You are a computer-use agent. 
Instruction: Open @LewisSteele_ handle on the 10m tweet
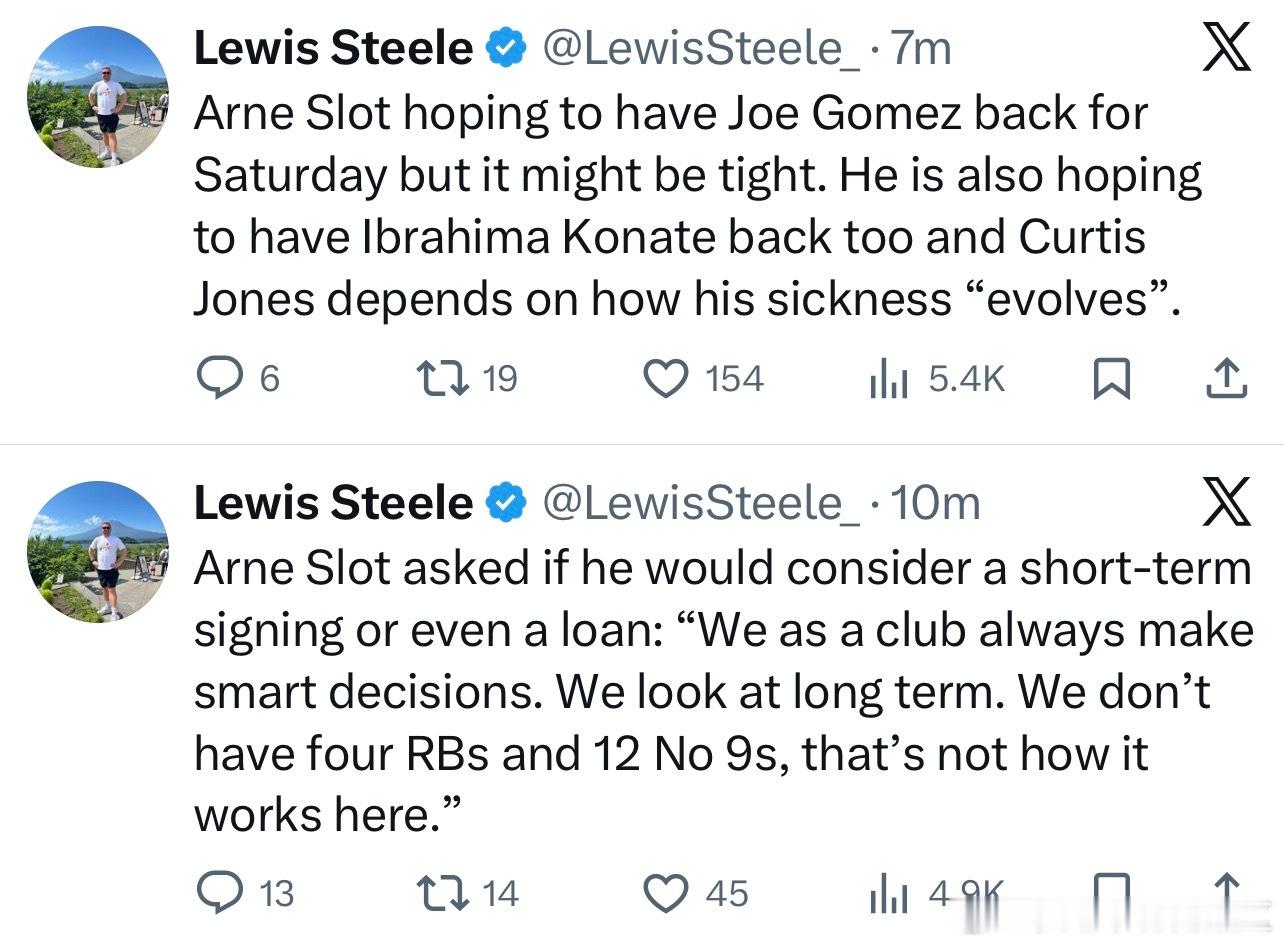tap(700, 503)
